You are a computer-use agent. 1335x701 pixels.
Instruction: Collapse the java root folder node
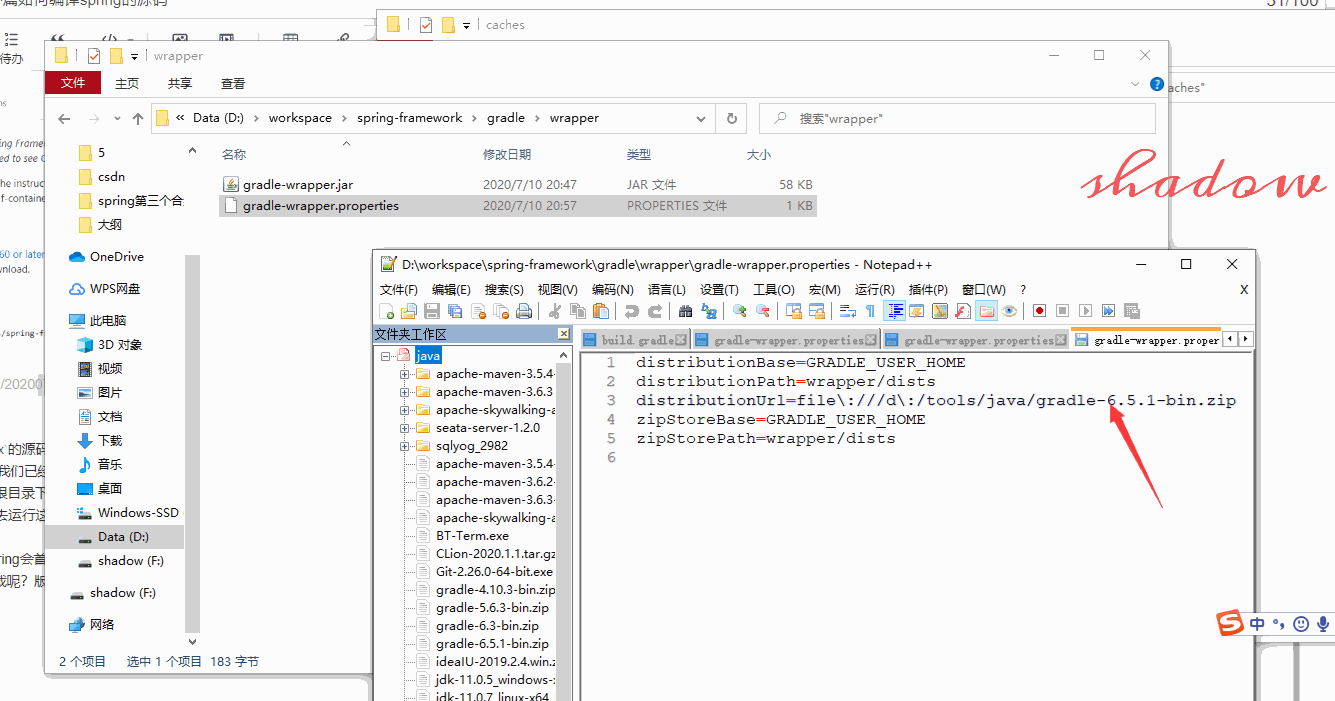(x=386, y=356)
